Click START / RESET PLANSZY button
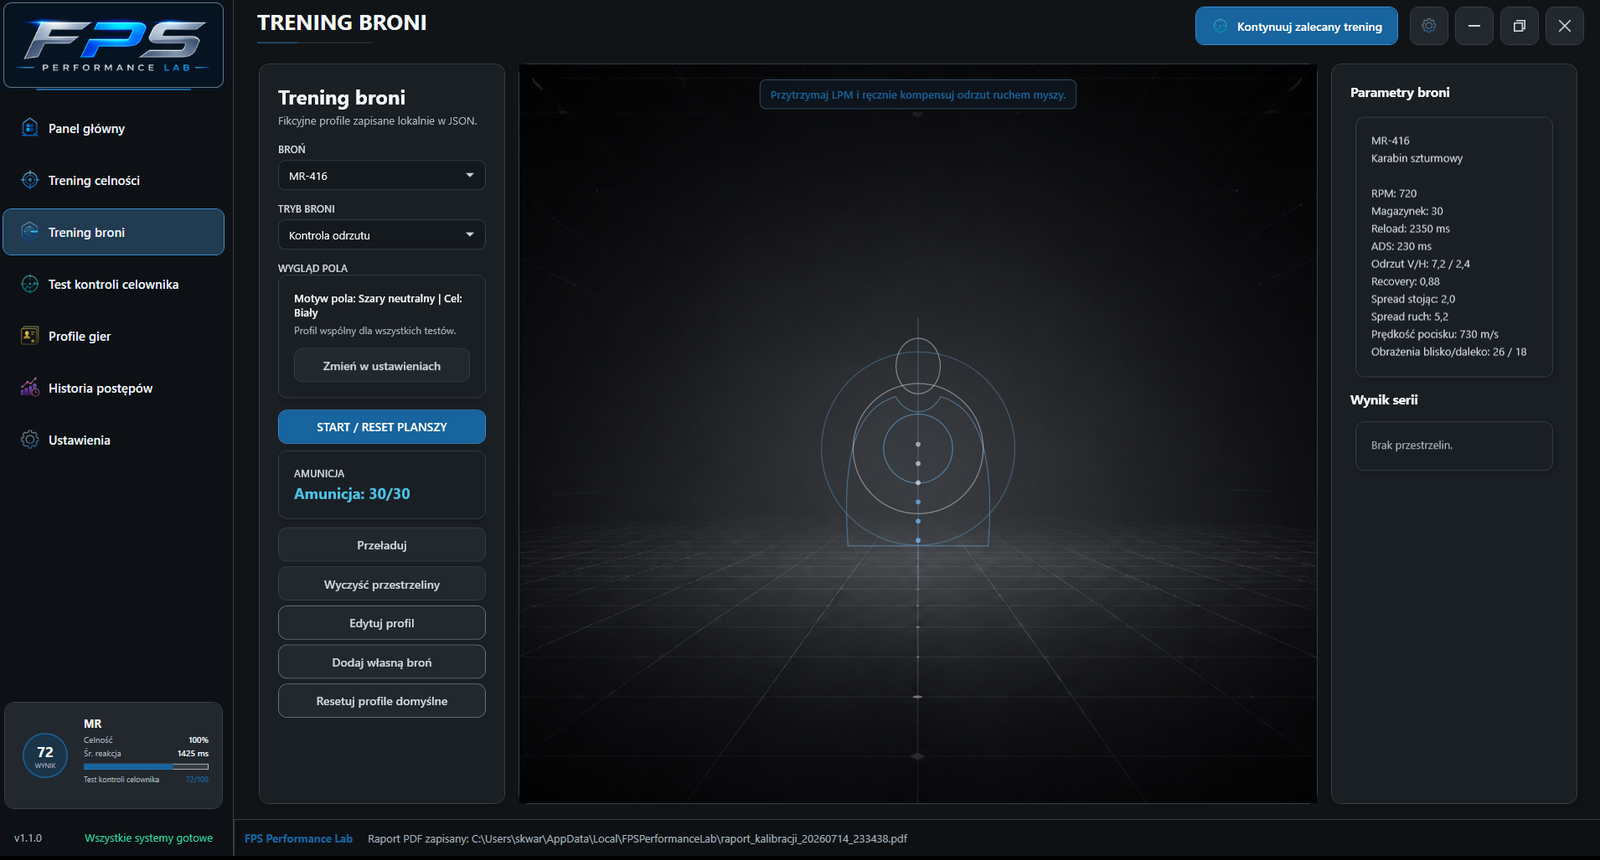 (381, 427)
